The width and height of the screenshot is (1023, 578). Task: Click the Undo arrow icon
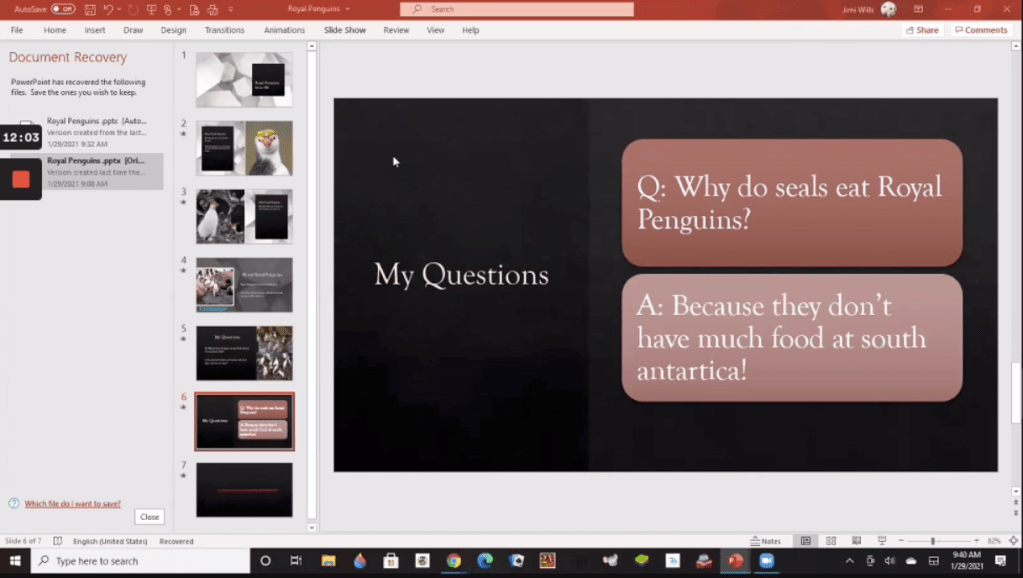(107, 9)
